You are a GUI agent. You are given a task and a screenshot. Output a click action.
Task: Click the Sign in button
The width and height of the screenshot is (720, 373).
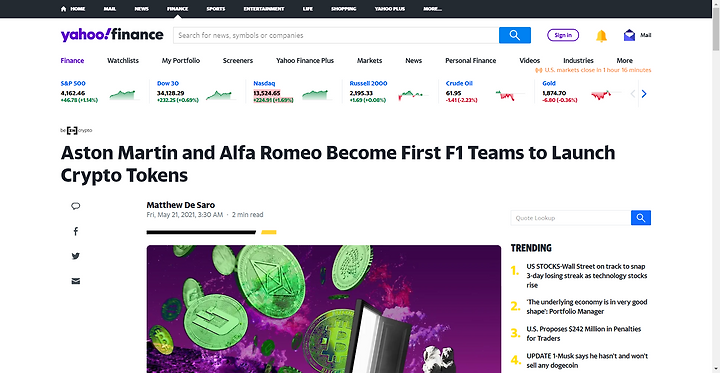pos(563,35)
